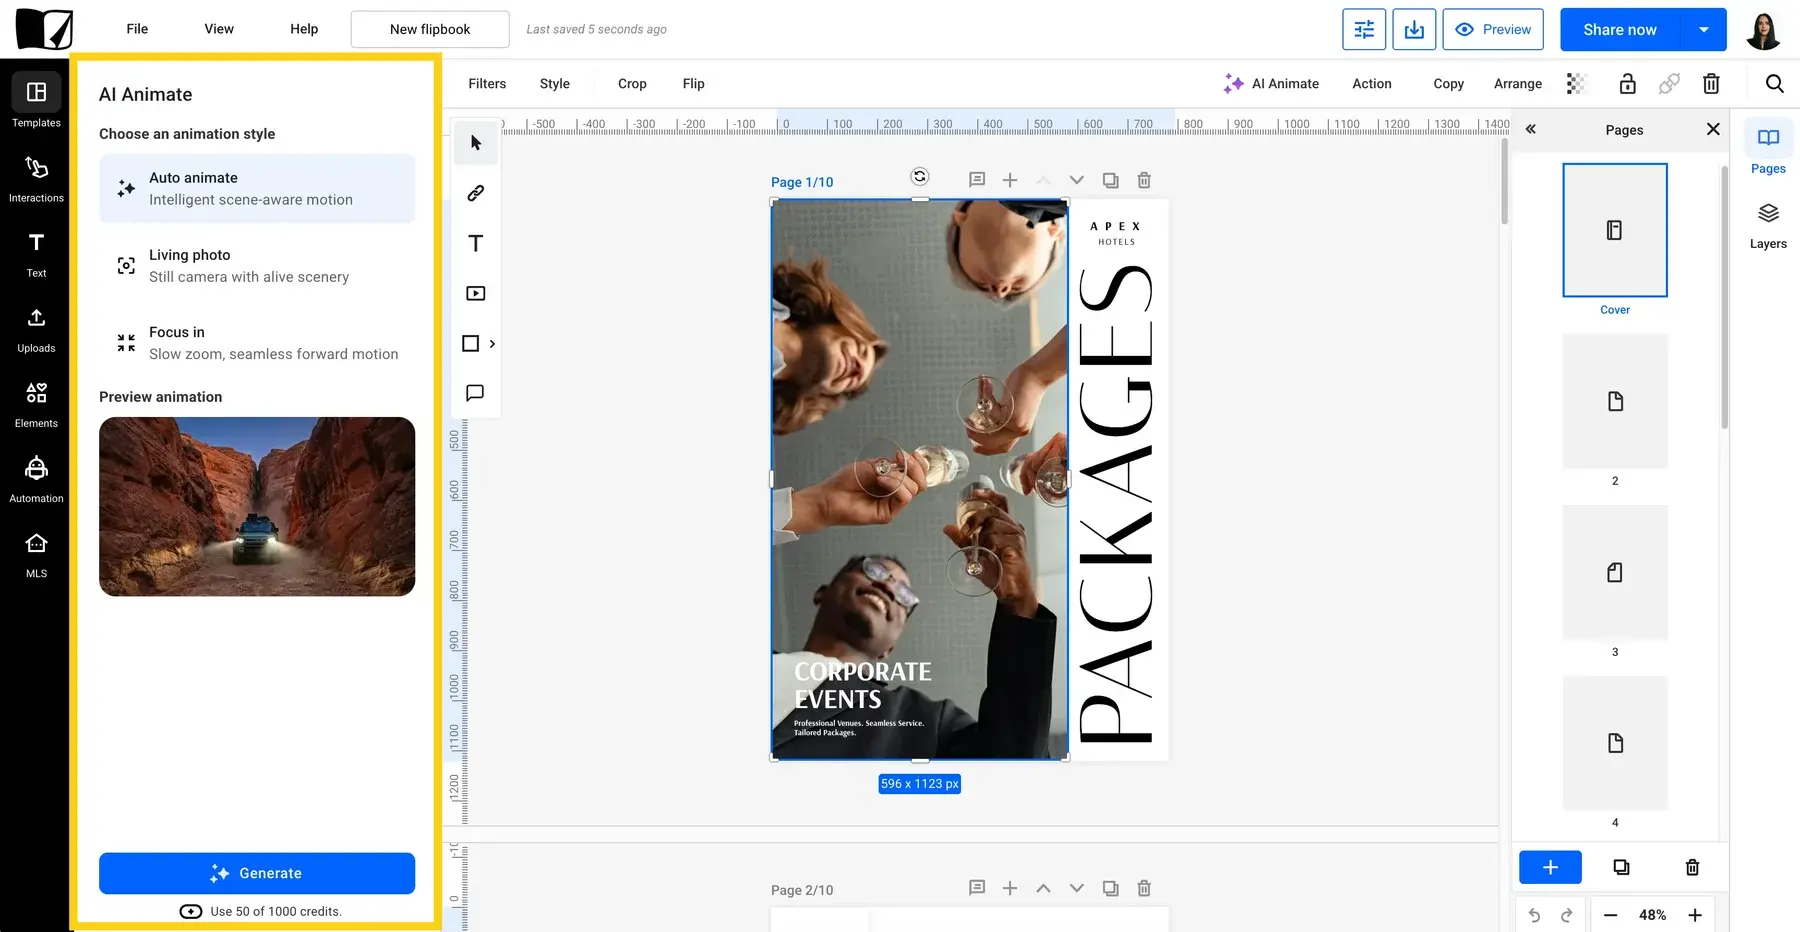Select the link tool in toolbar
This screenshot has width=1800, height=932.
click(x=476, y=193)
